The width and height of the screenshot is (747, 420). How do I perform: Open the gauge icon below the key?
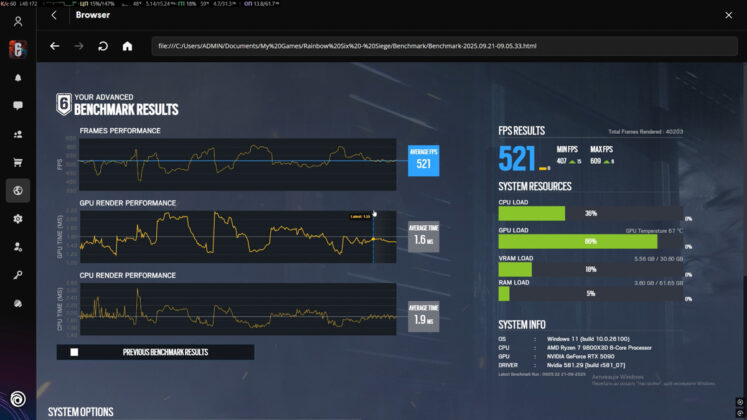pos(18,303)
